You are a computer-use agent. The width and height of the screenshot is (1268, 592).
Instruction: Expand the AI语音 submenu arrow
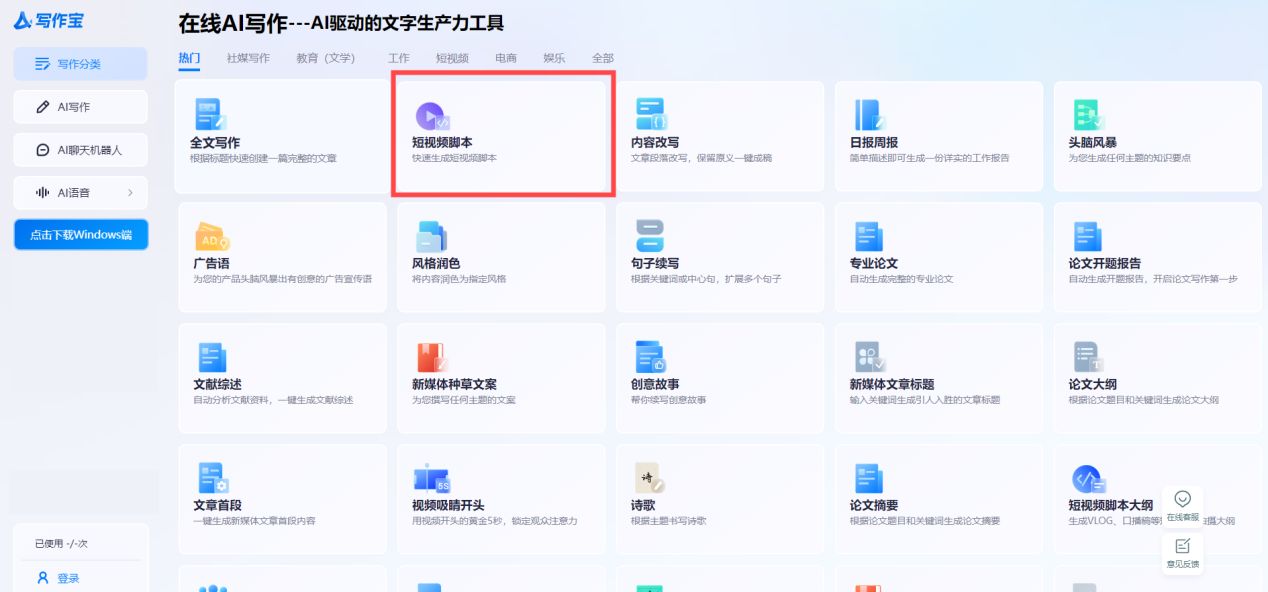[x=130, y=192]
